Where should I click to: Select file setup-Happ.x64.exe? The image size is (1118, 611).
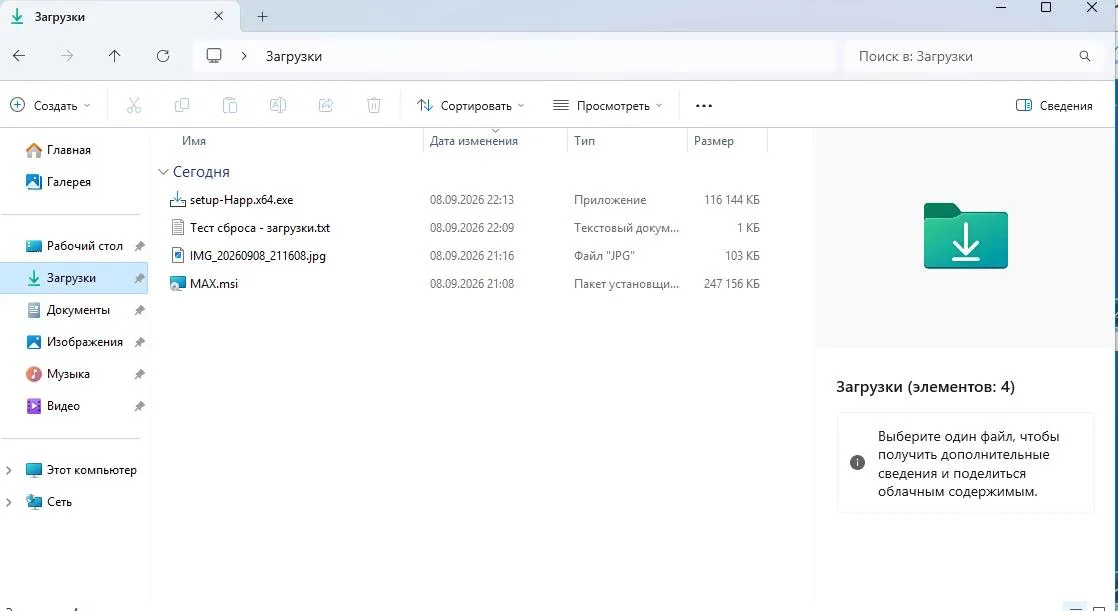click(x=241, y=200)
